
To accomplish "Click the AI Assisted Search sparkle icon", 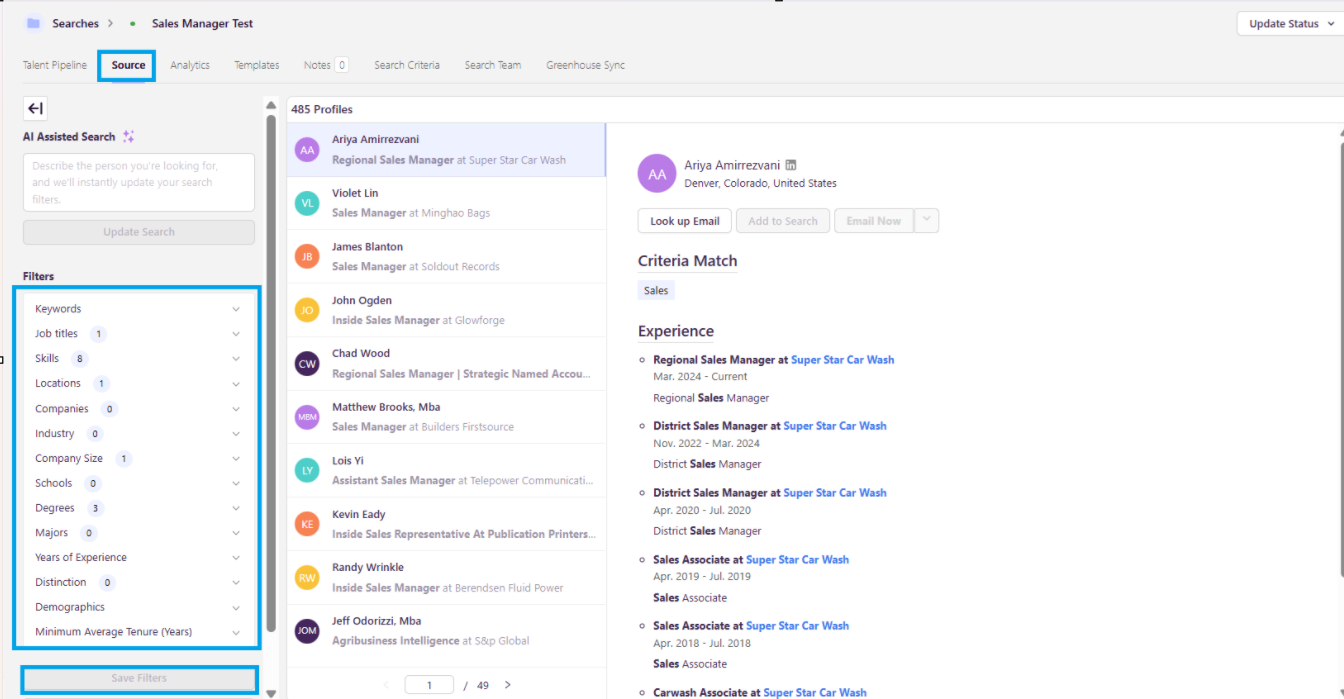I will point(128,137).
